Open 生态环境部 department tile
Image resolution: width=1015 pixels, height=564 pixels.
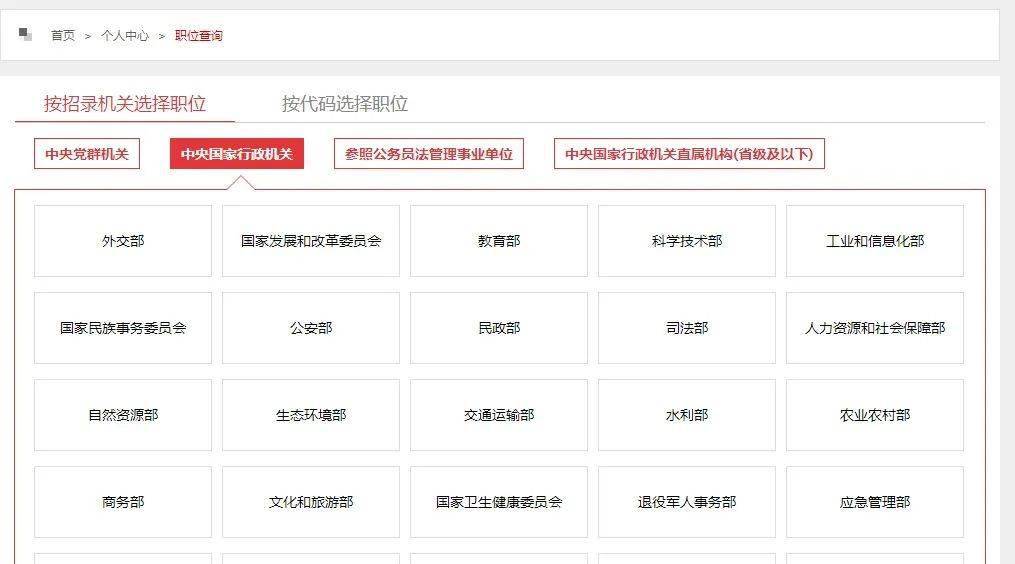click(x=311, y=415)
